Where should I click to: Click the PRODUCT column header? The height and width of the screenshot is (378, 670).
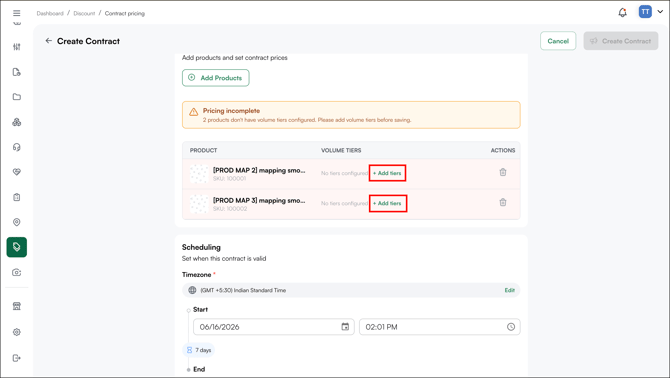[x=203, y=150]
